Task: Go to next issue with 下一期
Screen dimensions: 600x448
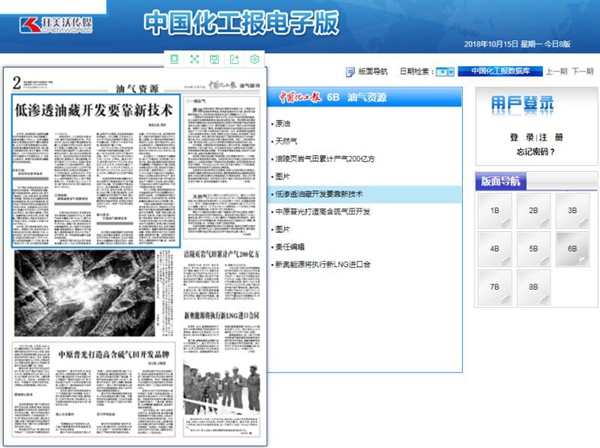Action: click(x=583, y=72)
